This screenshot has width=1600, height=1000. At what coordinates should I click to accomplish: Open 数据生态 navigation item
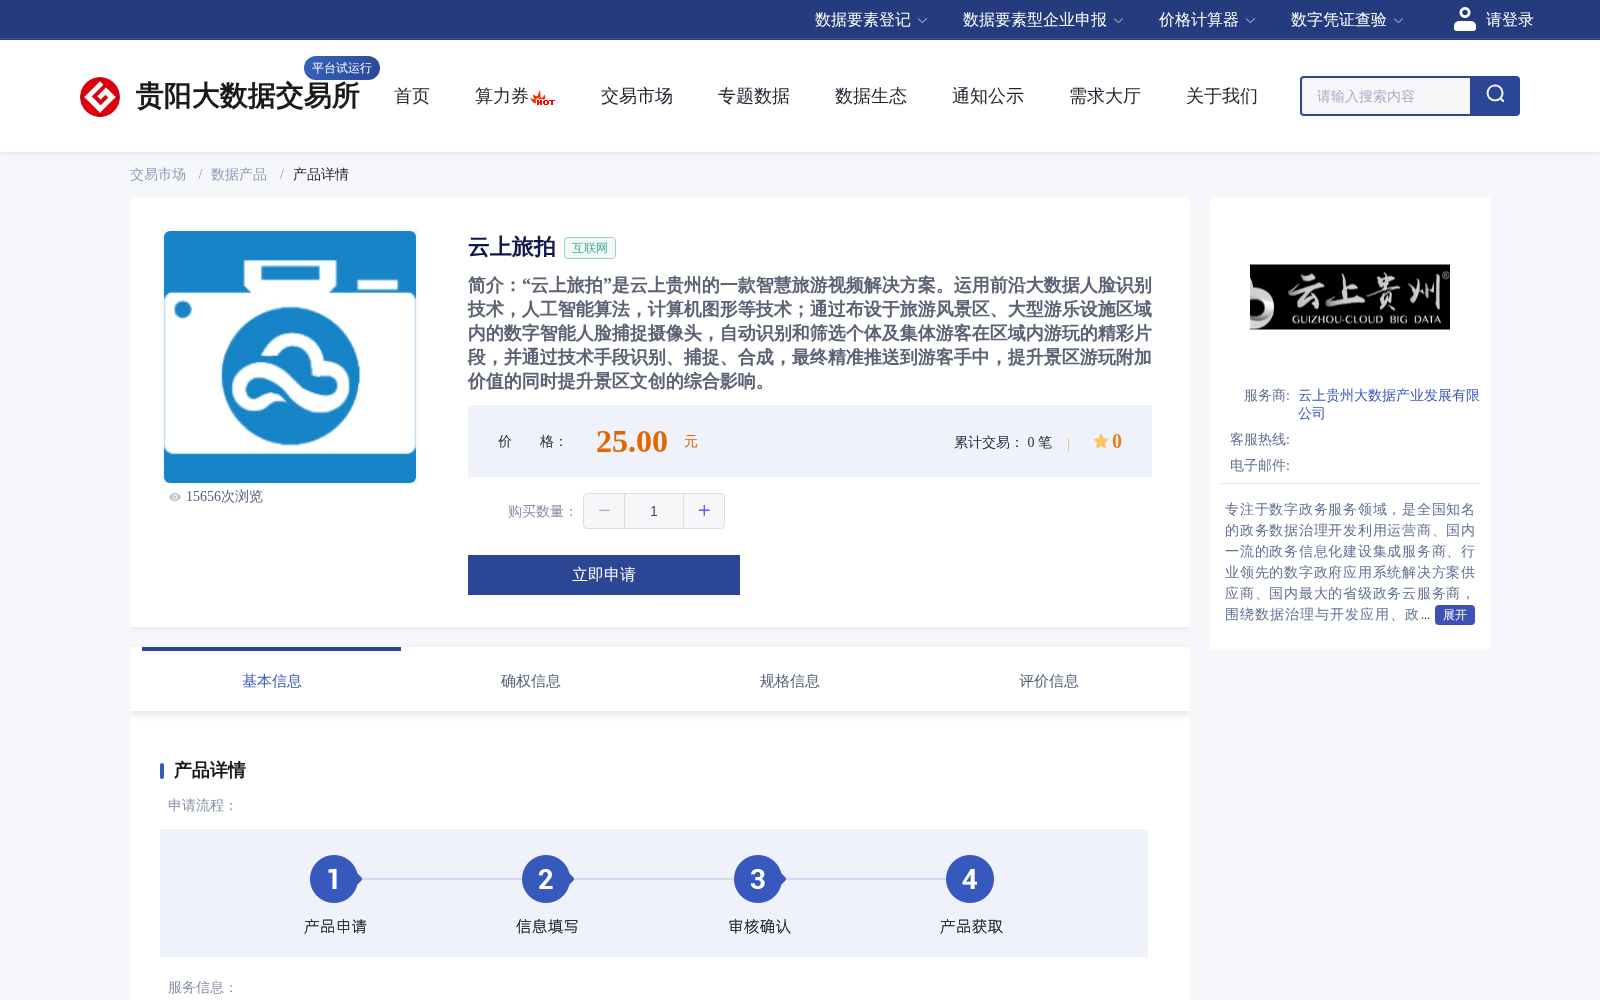click(871, 96)
